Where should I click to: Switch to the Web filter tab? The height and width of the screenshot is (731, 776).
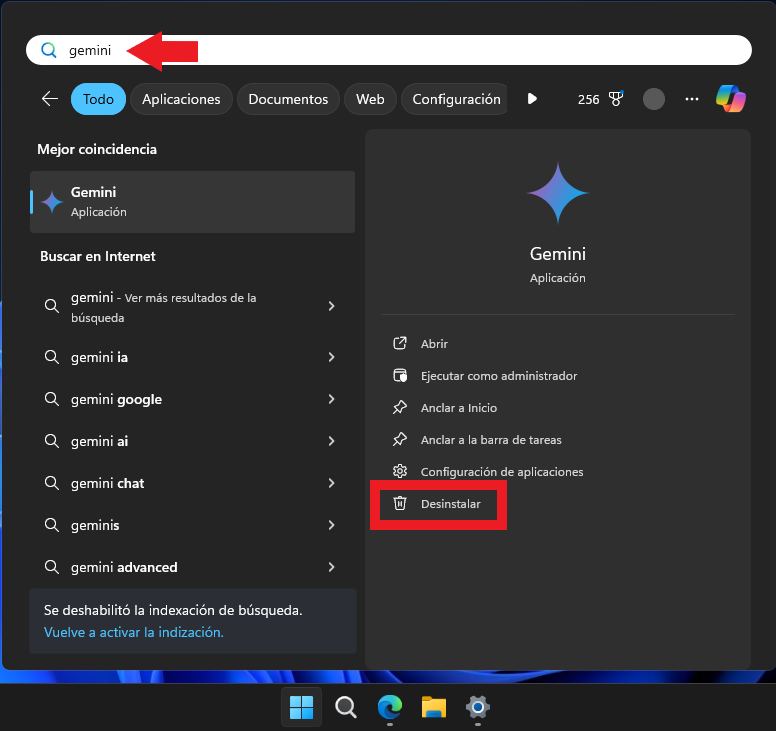[370, 99]
